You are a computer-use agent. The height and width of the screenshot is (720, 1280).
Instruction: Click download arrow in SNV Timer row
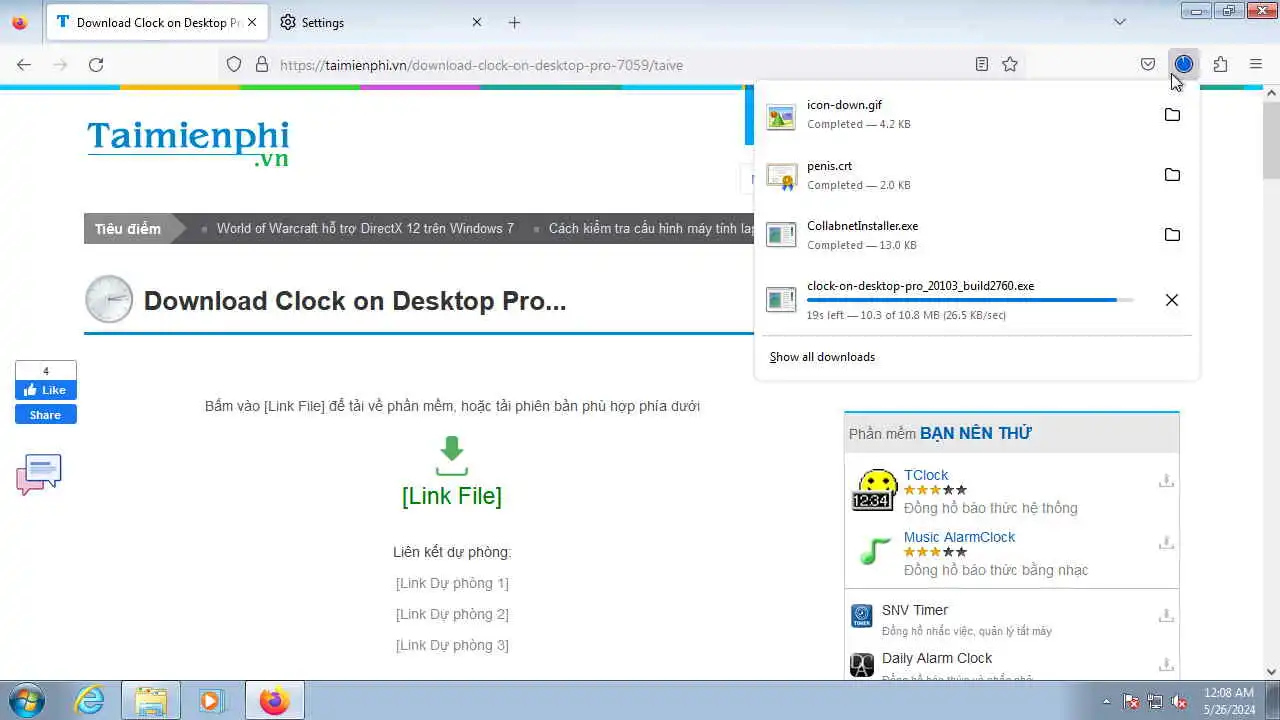tap(1166, 616)
